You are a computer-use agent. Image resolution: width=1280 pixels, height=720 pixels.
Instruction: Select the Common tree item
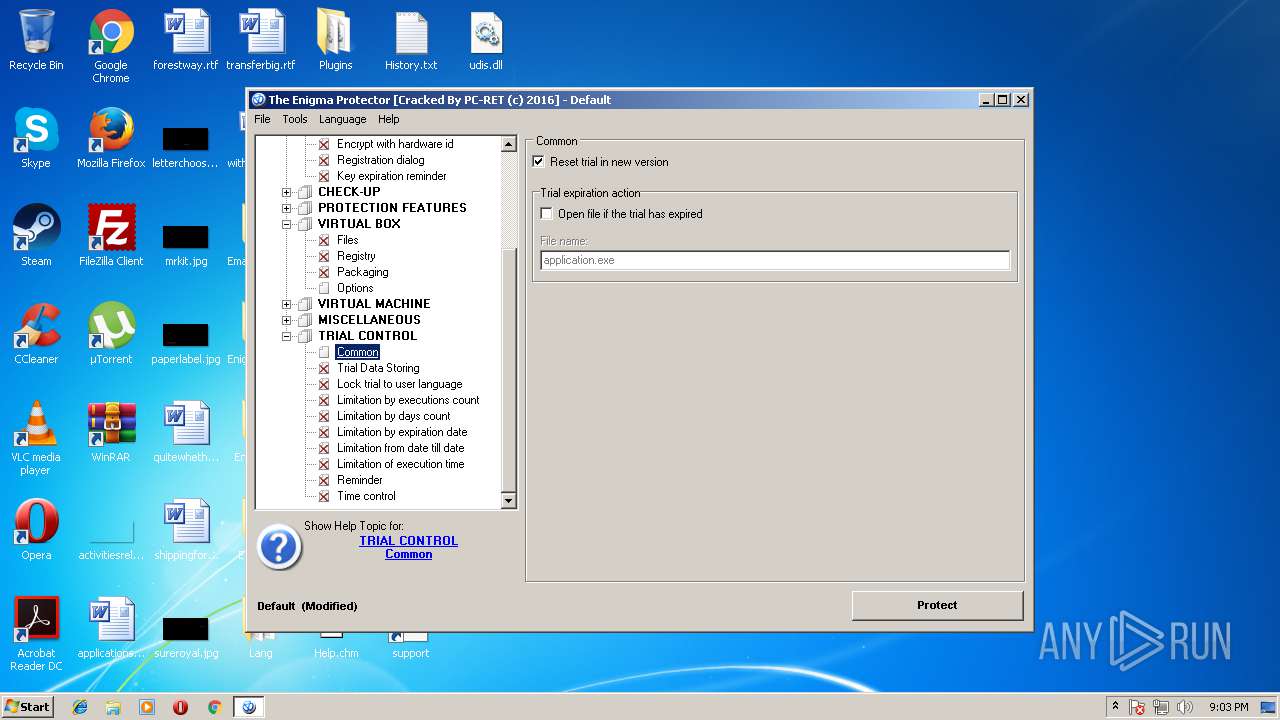coord(357,352)
